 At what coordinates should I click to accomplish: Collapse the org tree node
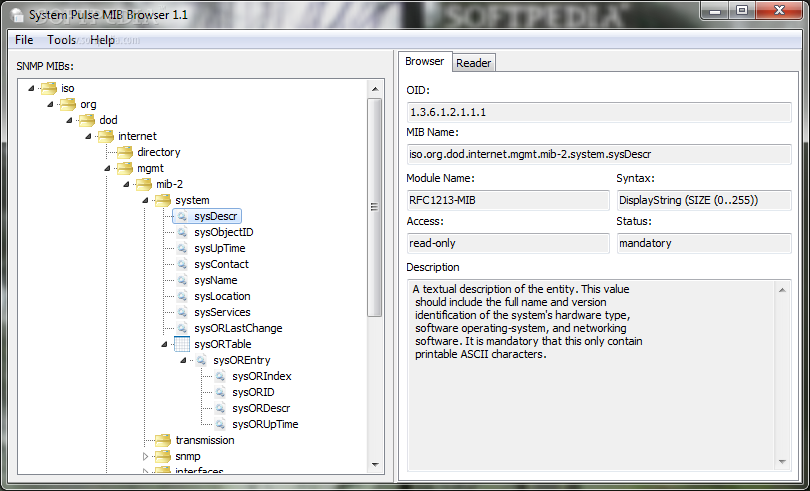tap(50, 104)
